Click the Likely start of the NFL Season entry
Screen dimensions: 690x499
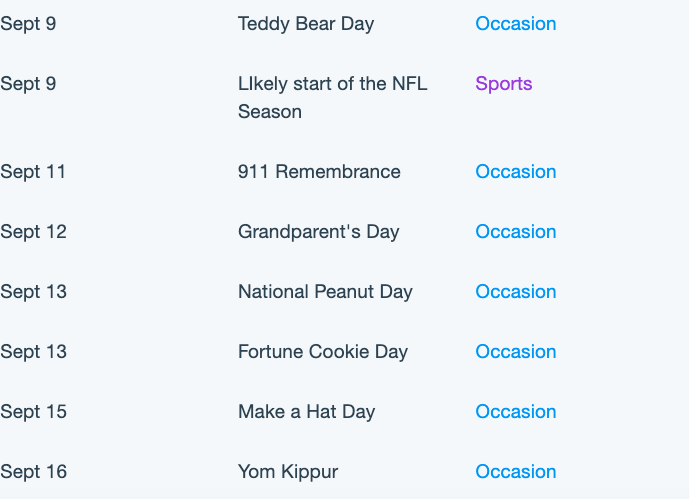333,98
